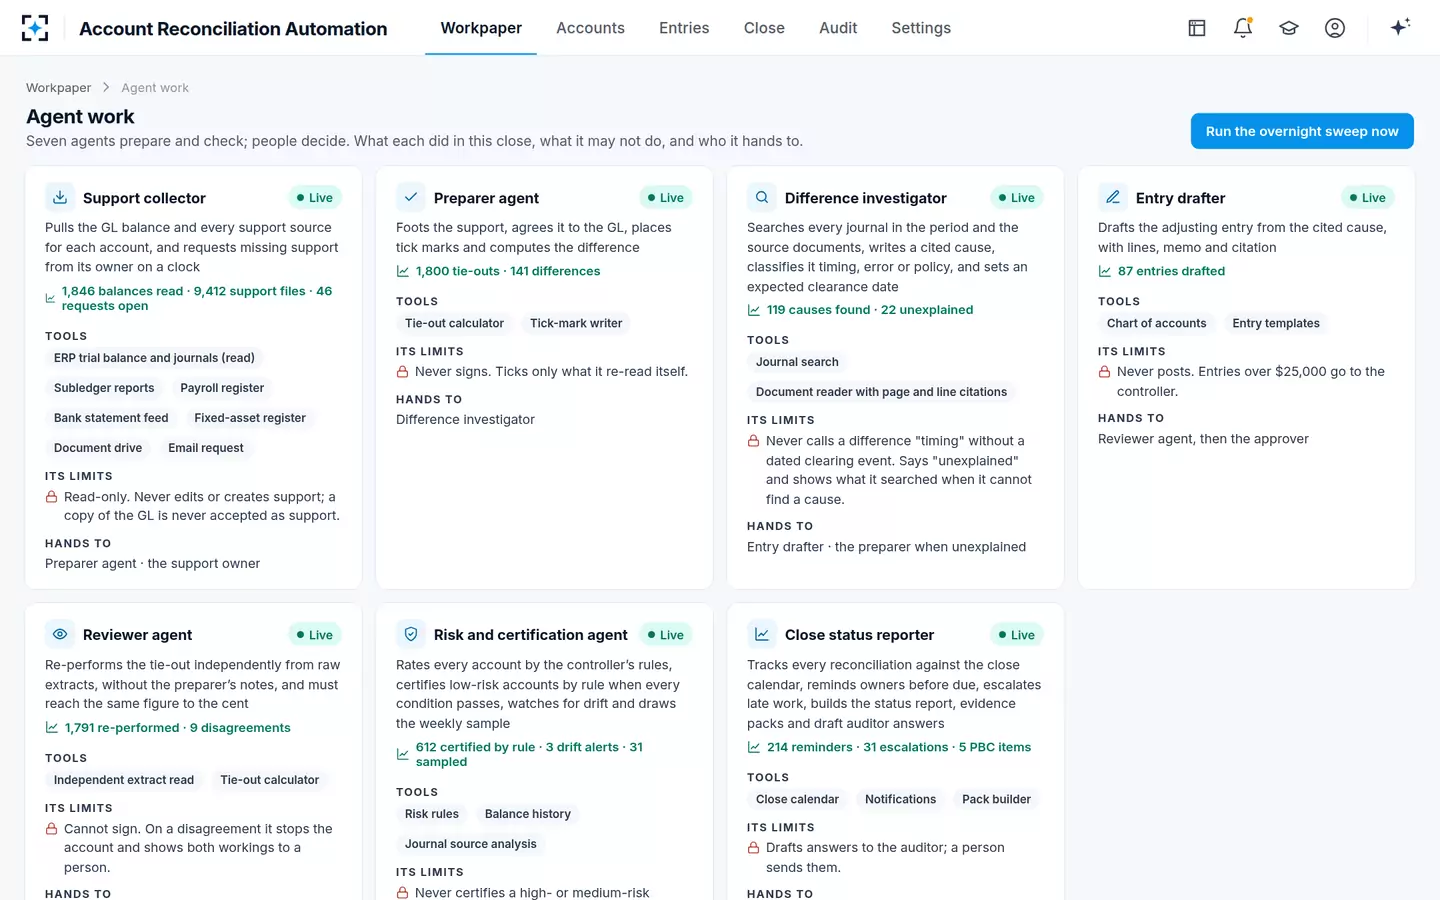
Task: Click the Balance history tool chip
Action: (x=528, y=814)
